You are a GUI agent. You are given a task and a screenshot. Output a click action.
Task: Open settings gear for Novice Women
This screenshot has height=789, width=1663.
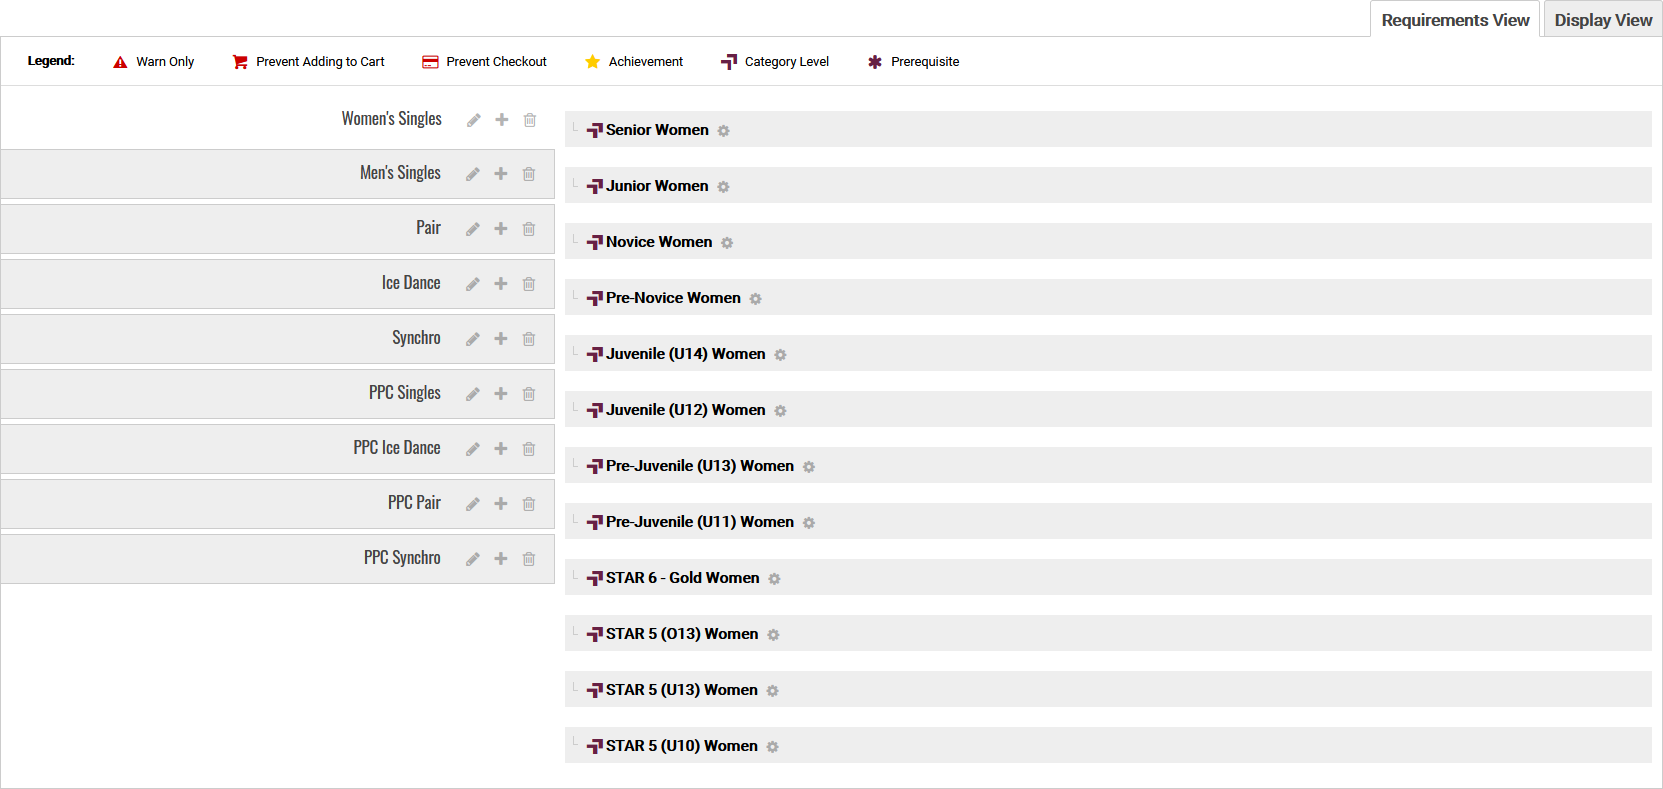pyautogui.click(x=727, y=243)
